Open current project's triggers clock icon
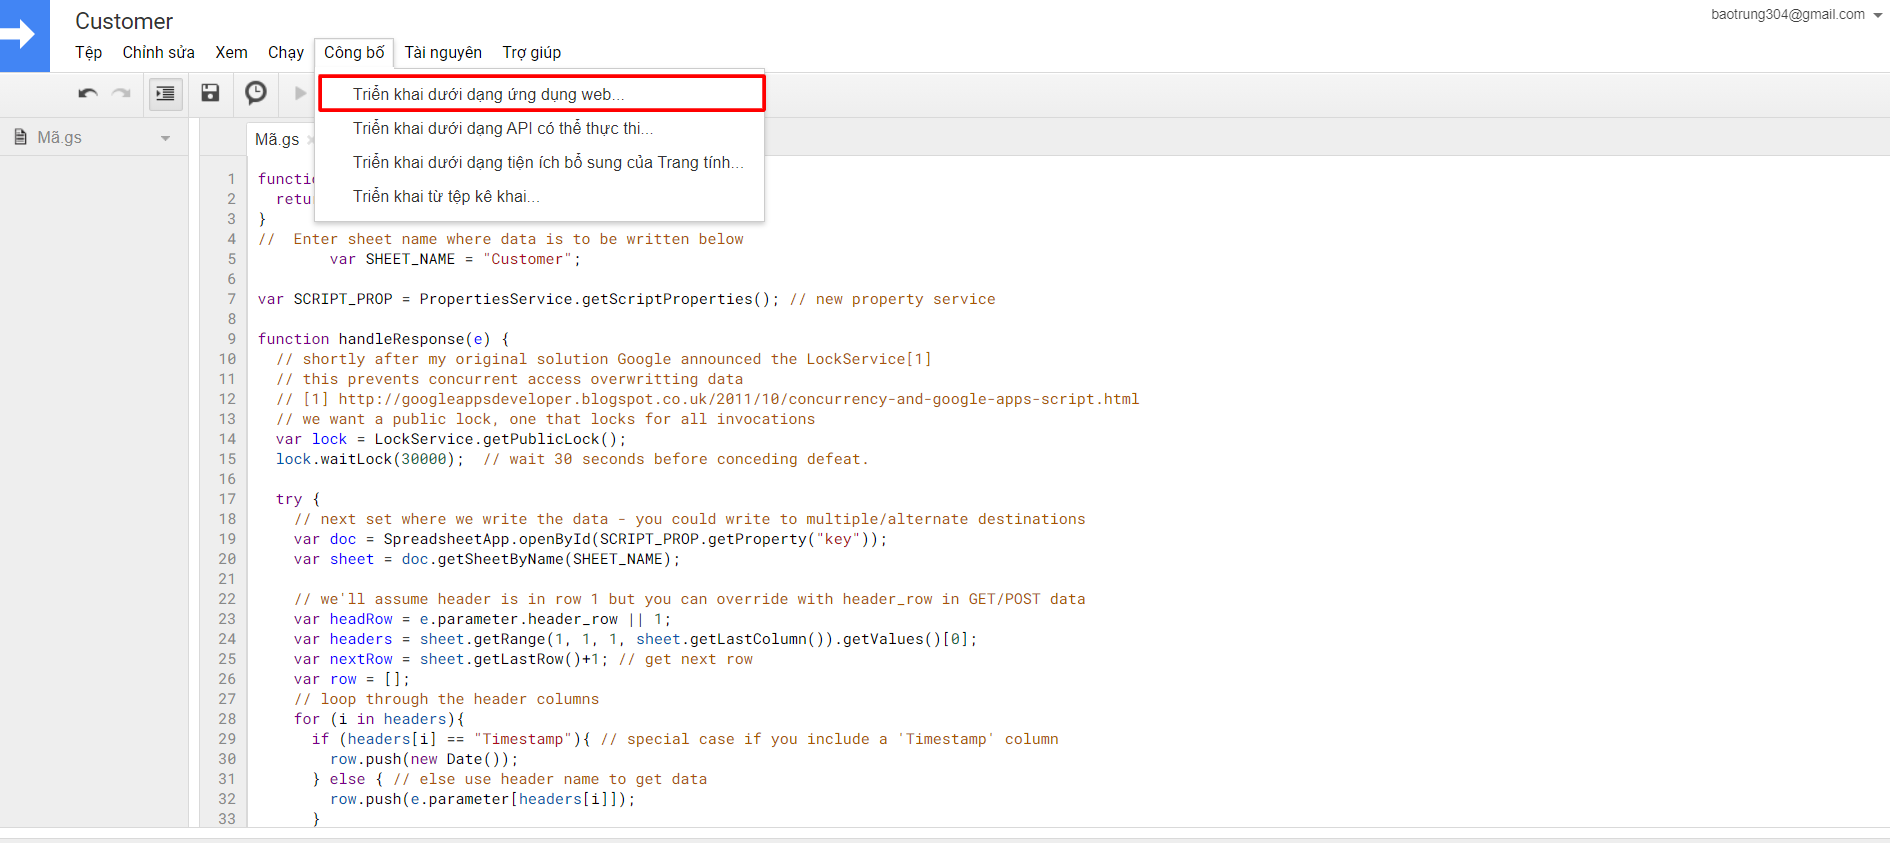The image size is (1890, 843). pos(256,93)
